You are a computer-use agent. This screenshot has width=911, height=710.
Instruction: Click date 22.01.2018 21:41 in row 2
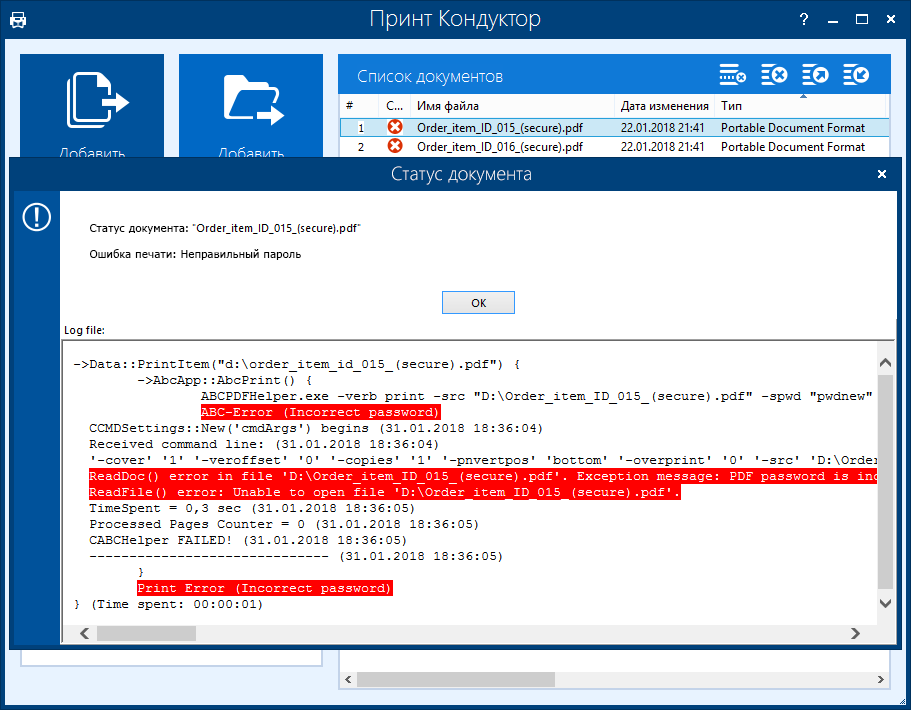[662, 147]
